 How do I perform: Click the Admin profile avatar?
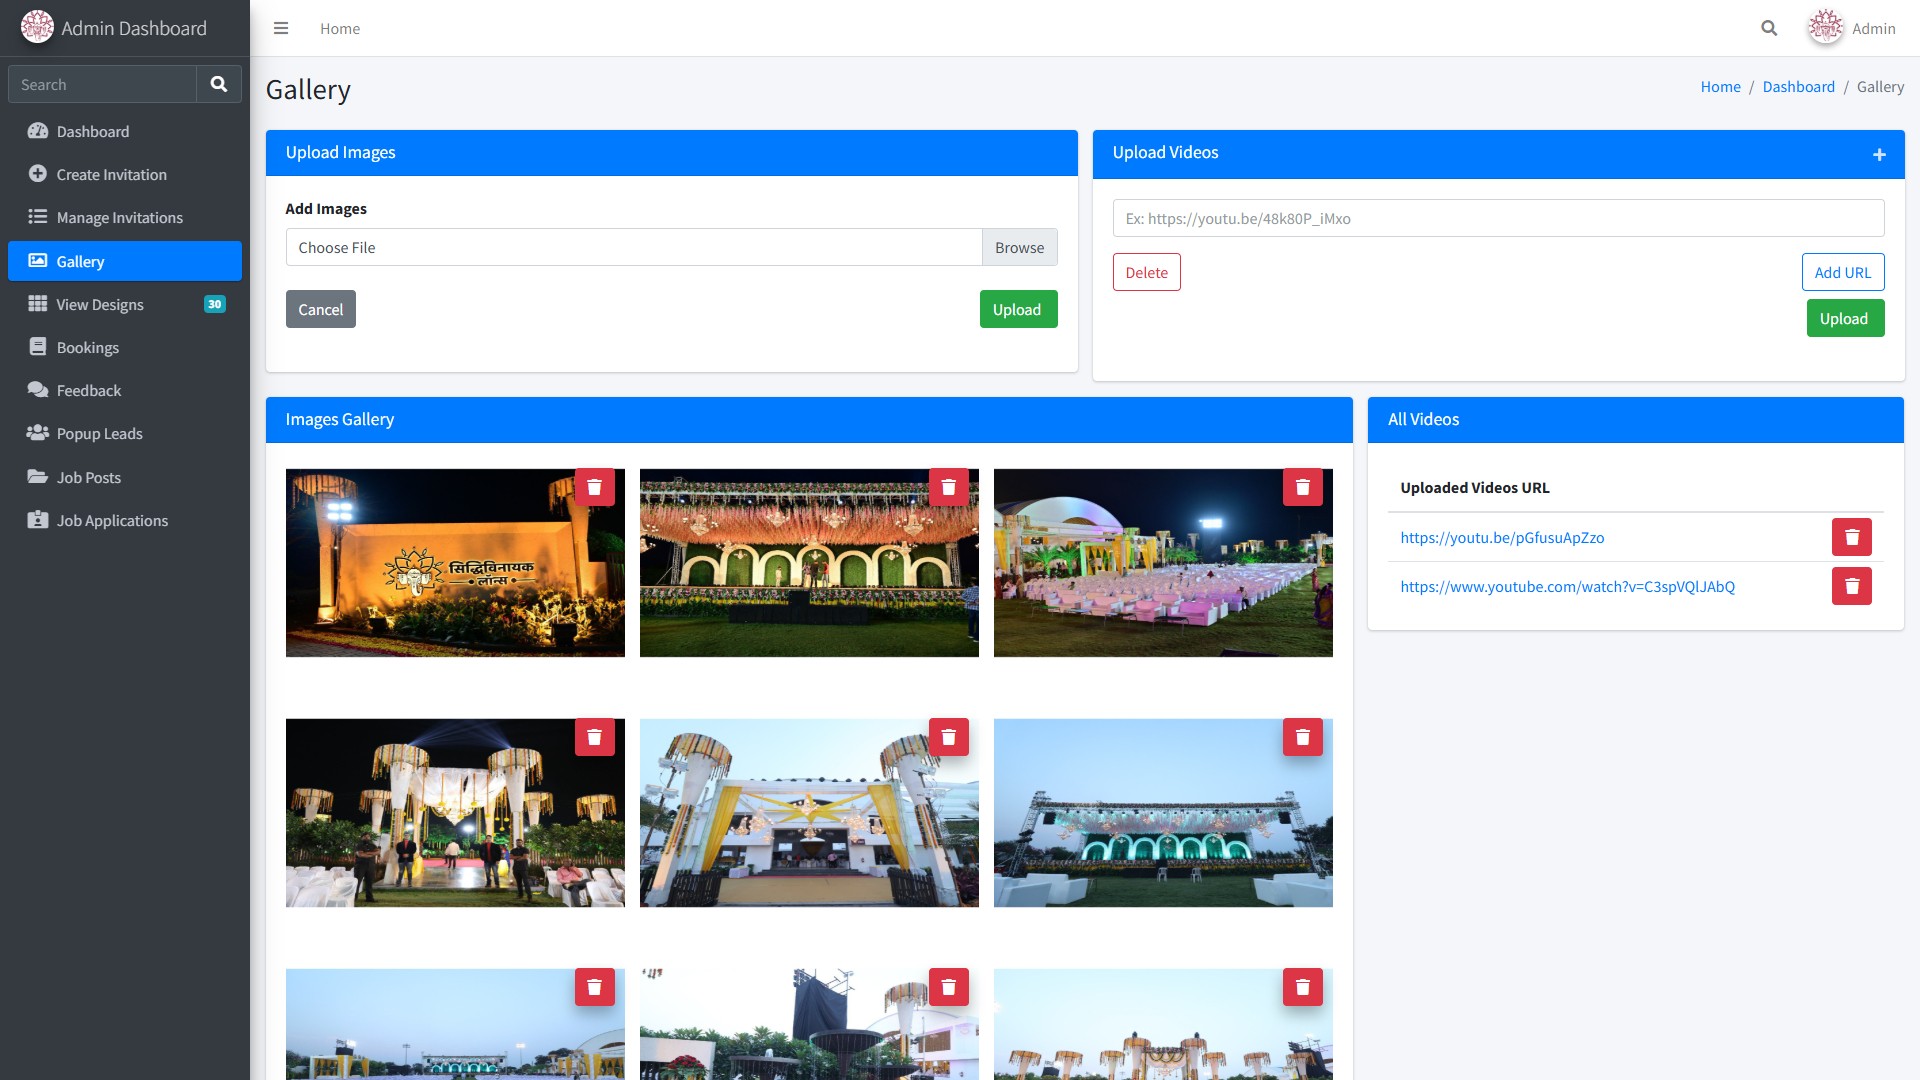pyautogui.click(x=1825, y=28)
